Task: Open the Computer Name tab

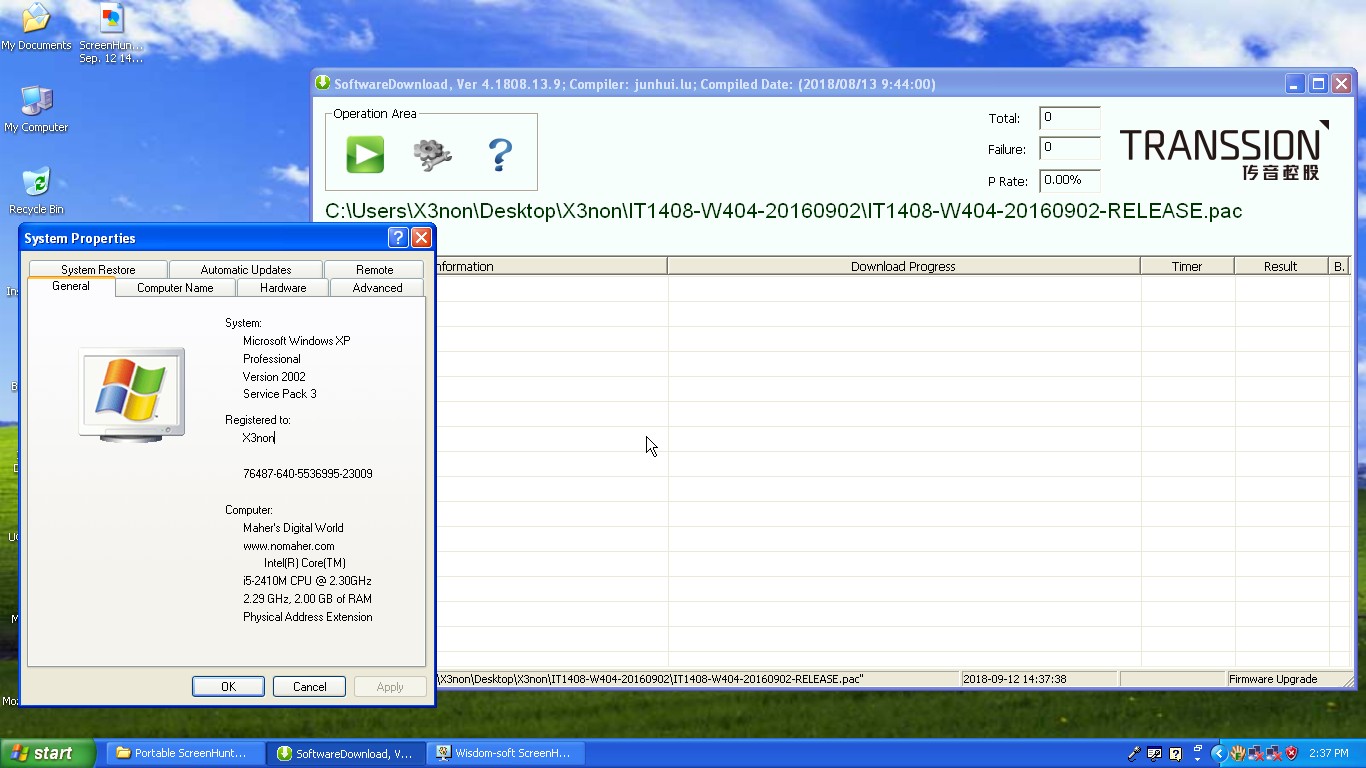Action: click(175, 288)
